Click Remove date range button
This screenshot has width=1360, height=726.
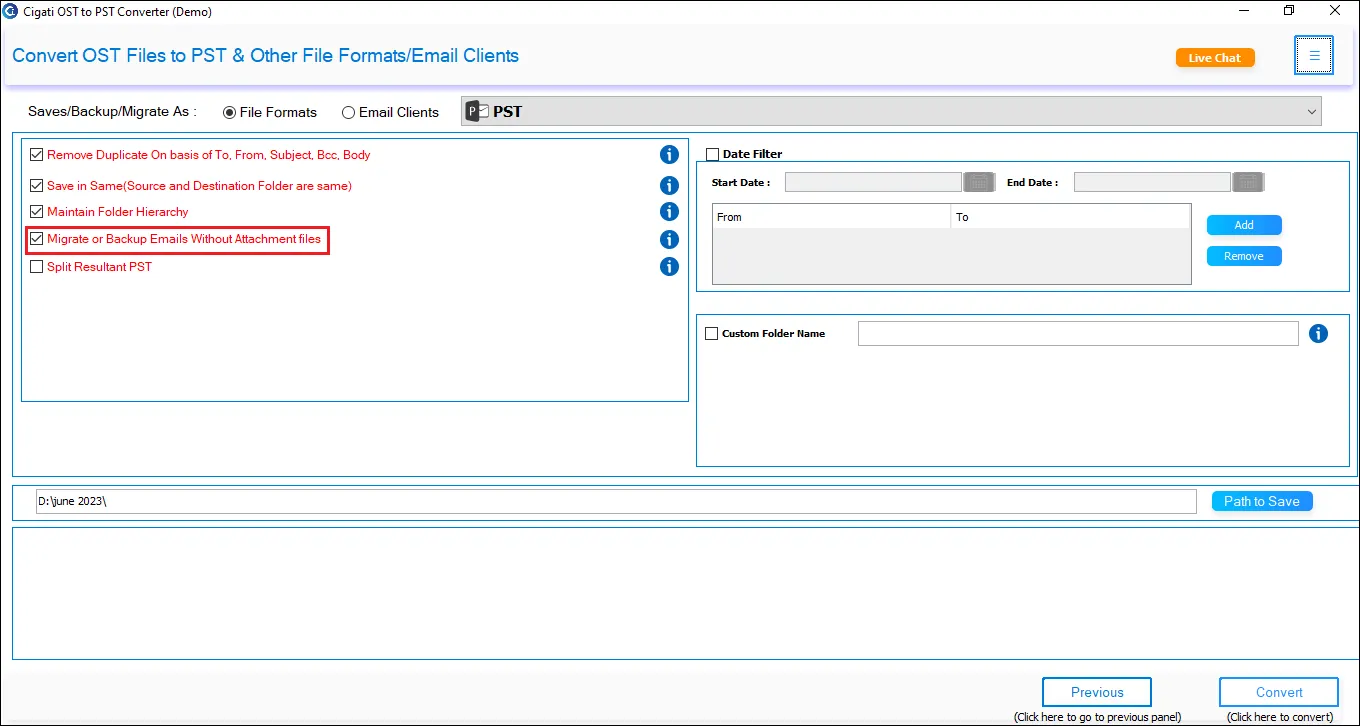tap(1244, 256)
